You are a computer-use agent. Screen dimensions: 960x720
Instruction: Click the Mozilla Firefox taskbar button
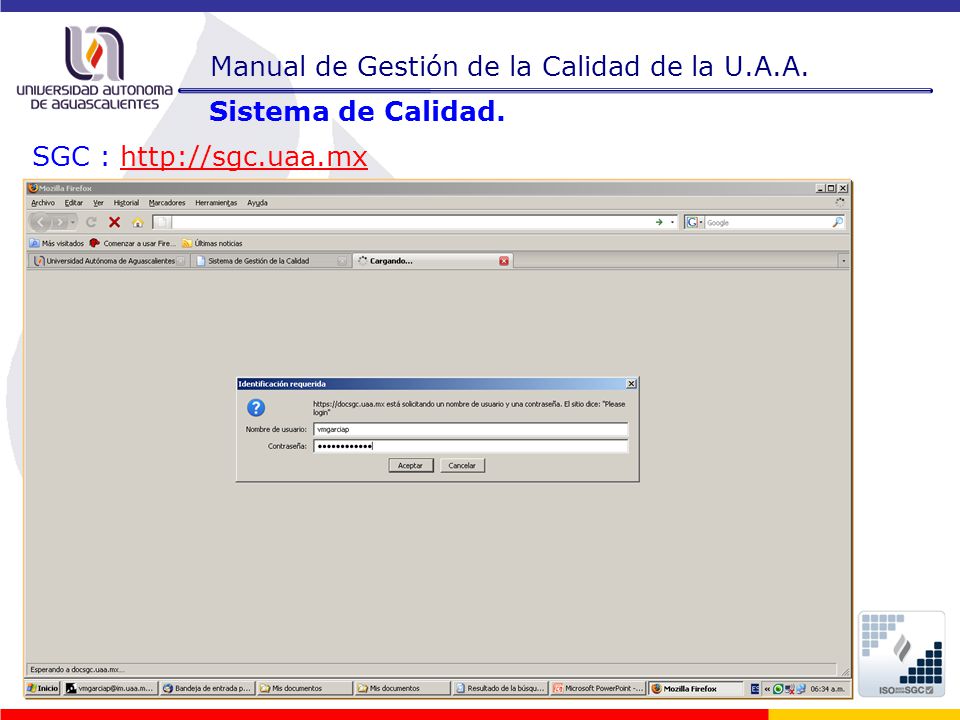[696, 689]
